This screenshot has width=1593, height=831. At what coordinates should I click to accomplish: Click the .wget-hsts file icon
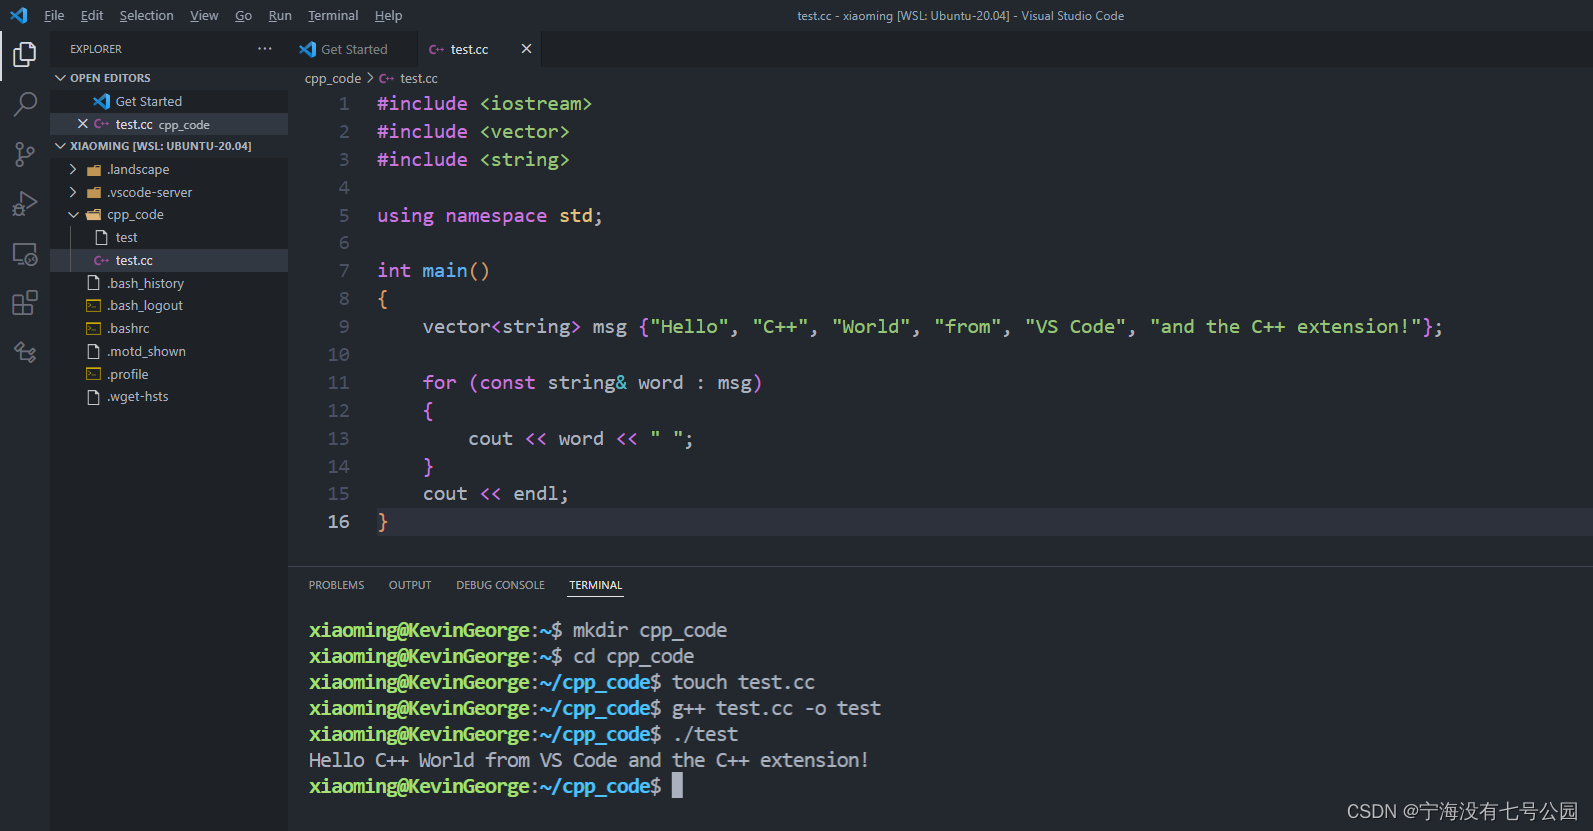pos(94,397)
